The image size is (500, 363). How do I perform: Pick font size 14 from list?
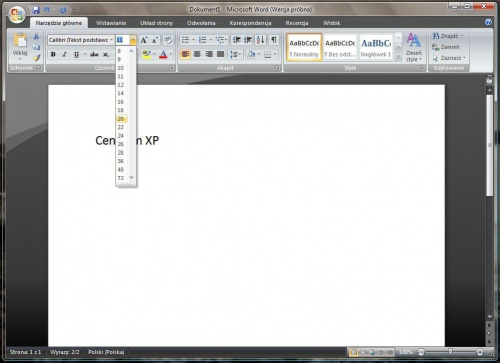click(121, 93)
